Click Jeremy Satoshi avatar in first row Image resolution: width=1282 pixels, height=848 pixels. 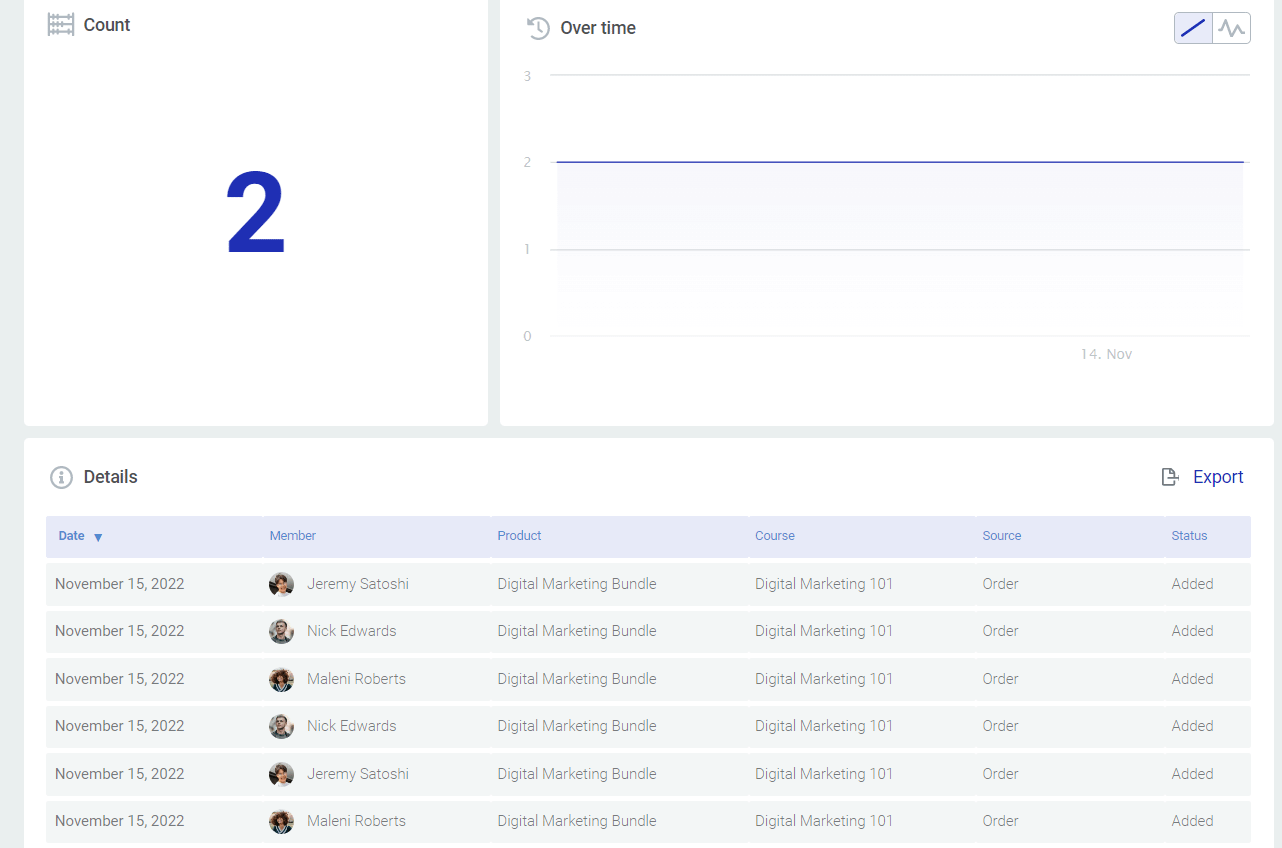click(281, 584)
